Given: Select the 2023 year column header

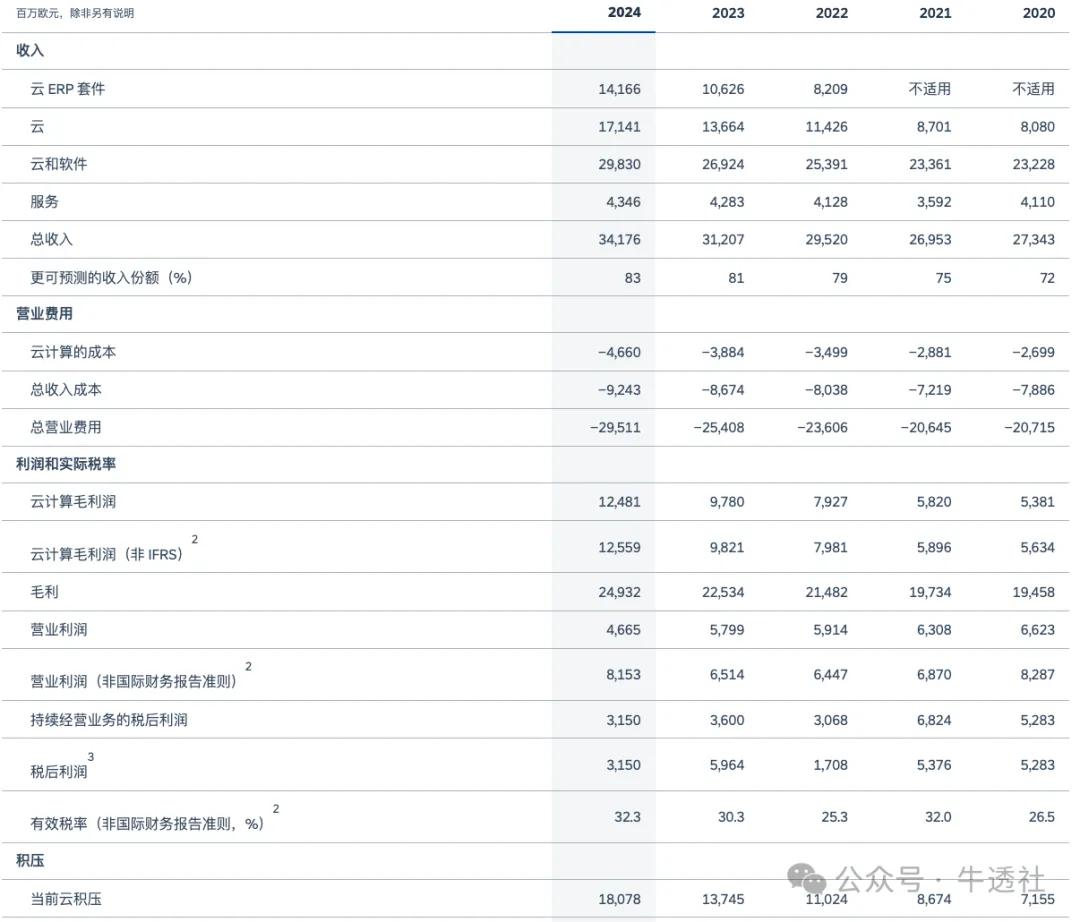Looking at the screenshot, I should [727, 13].
